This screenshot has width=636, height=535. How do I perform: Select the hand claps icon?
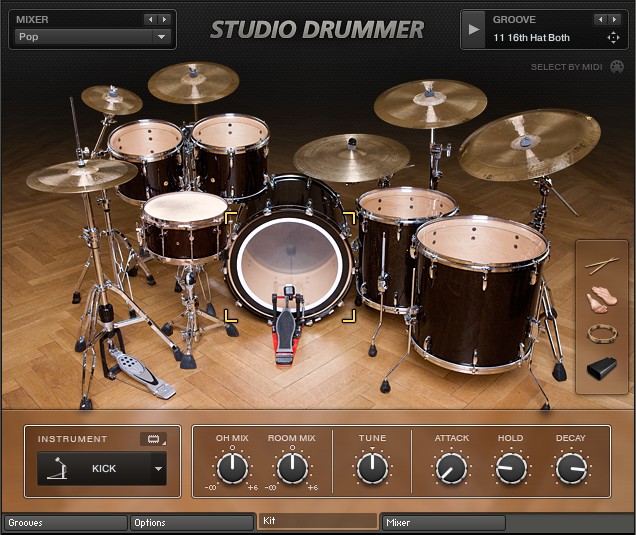click(x=602, y=299)
